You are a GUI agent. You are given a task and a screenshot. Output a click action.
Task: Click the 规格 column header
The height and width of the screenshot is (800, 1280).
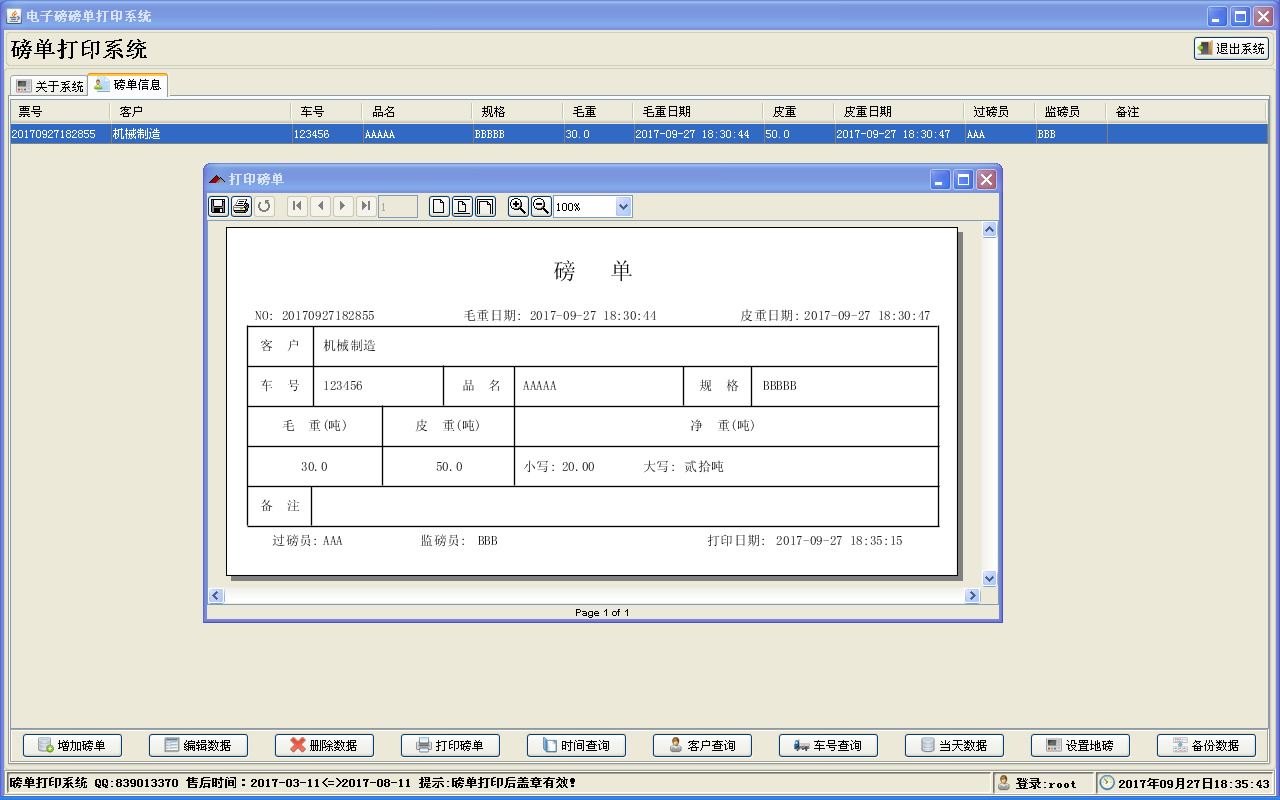pyautogui.click(x=518, y=112)
